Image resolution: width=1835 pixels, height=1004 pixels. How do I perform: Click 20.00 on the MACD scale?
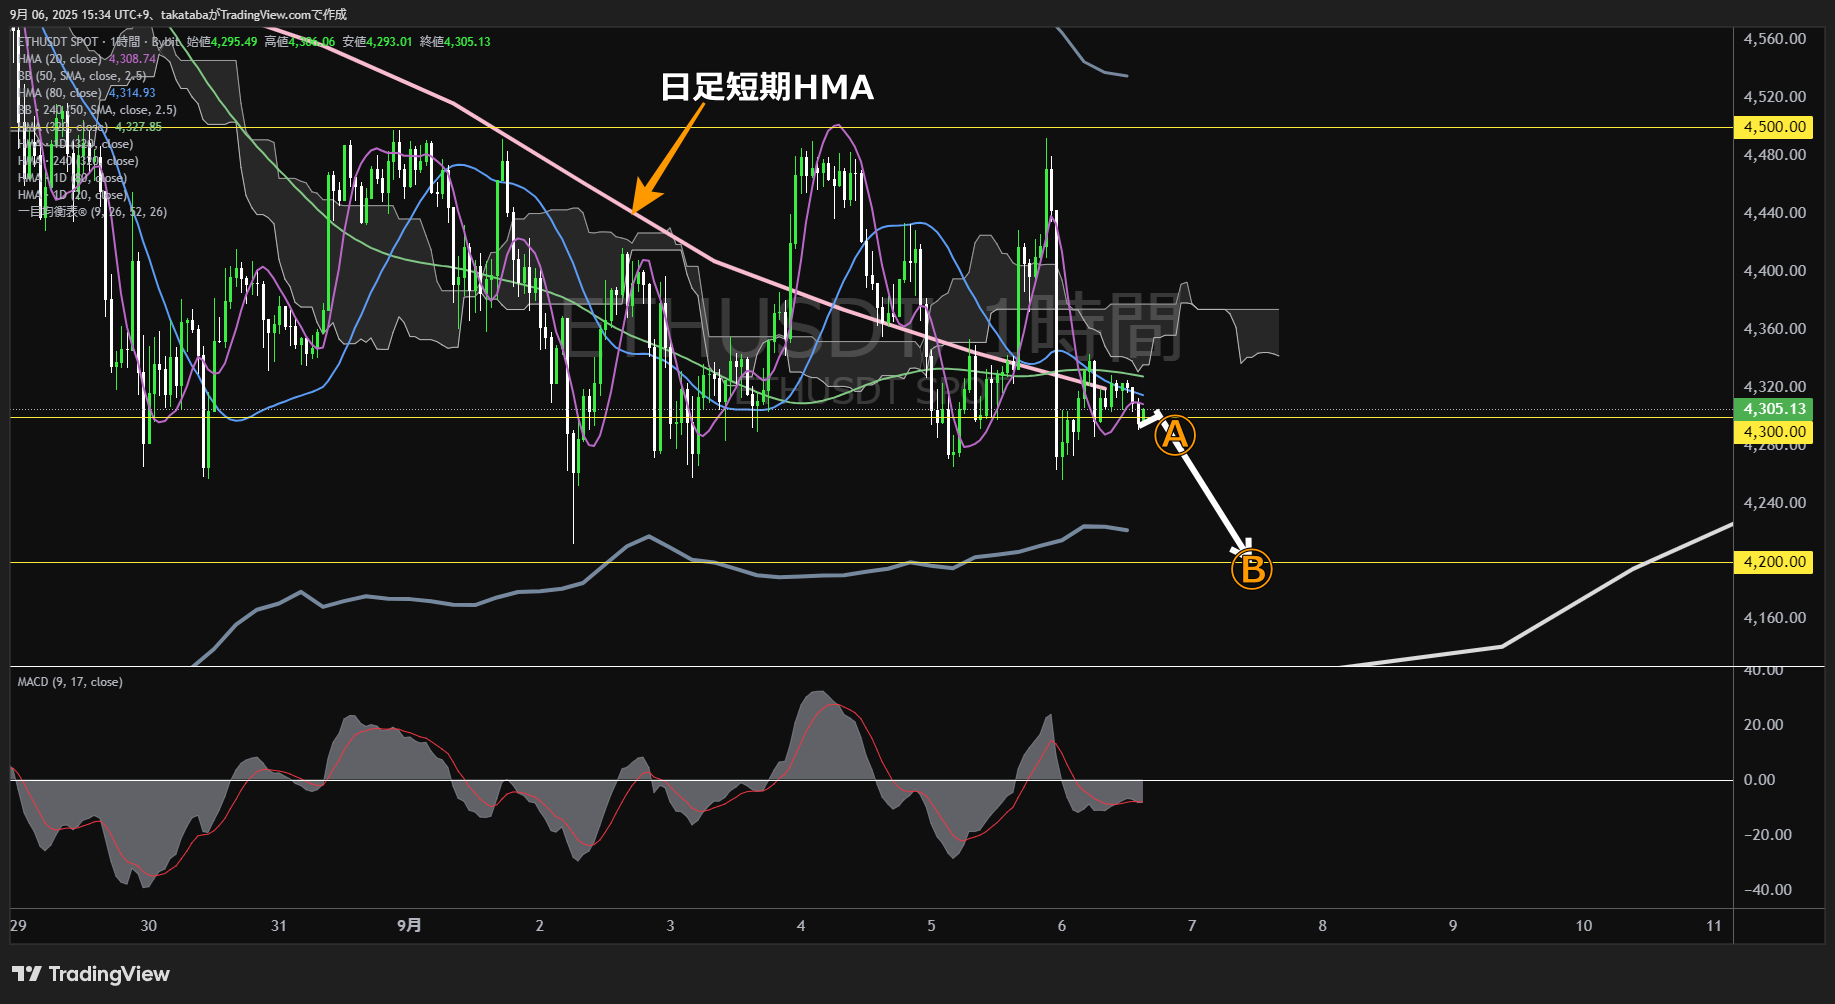click(1763, 725)
